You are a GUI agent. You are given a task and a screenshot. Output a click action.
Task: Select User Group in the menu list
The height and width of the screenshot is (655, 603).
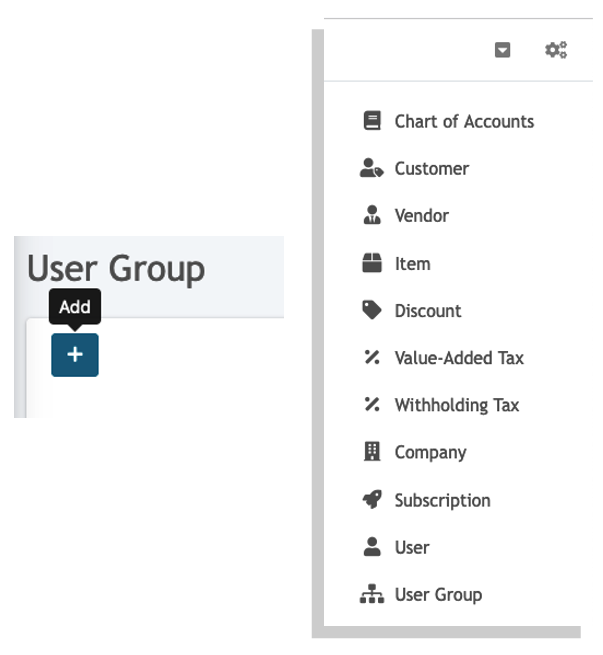[x=438, y=595]
